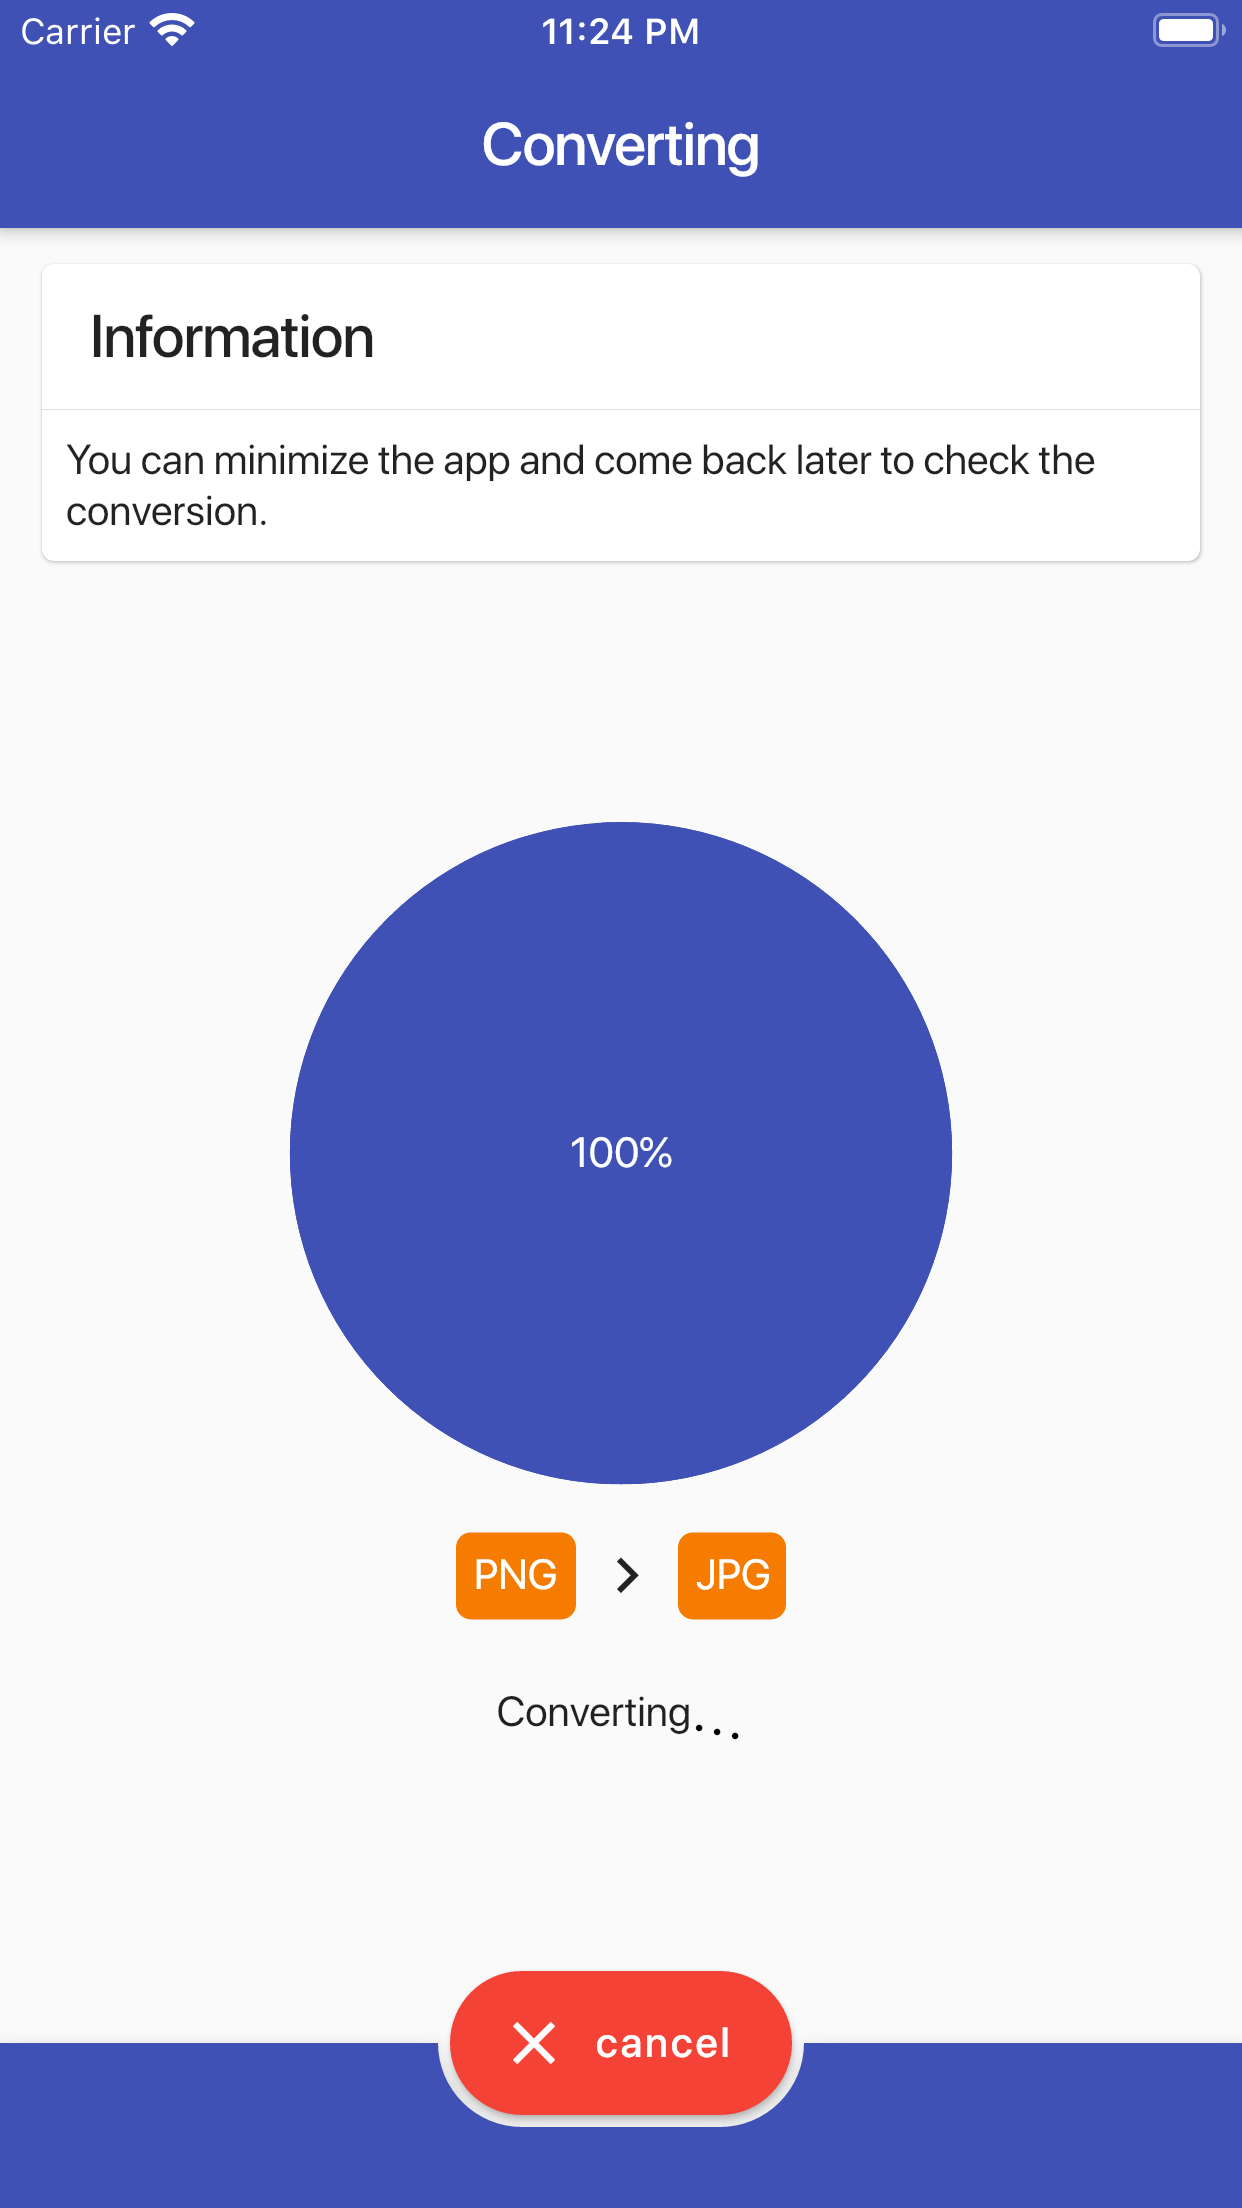Tap the battery indicator in status bar
This screenshot has height=2208, width=1242.
pos(1186,30)
